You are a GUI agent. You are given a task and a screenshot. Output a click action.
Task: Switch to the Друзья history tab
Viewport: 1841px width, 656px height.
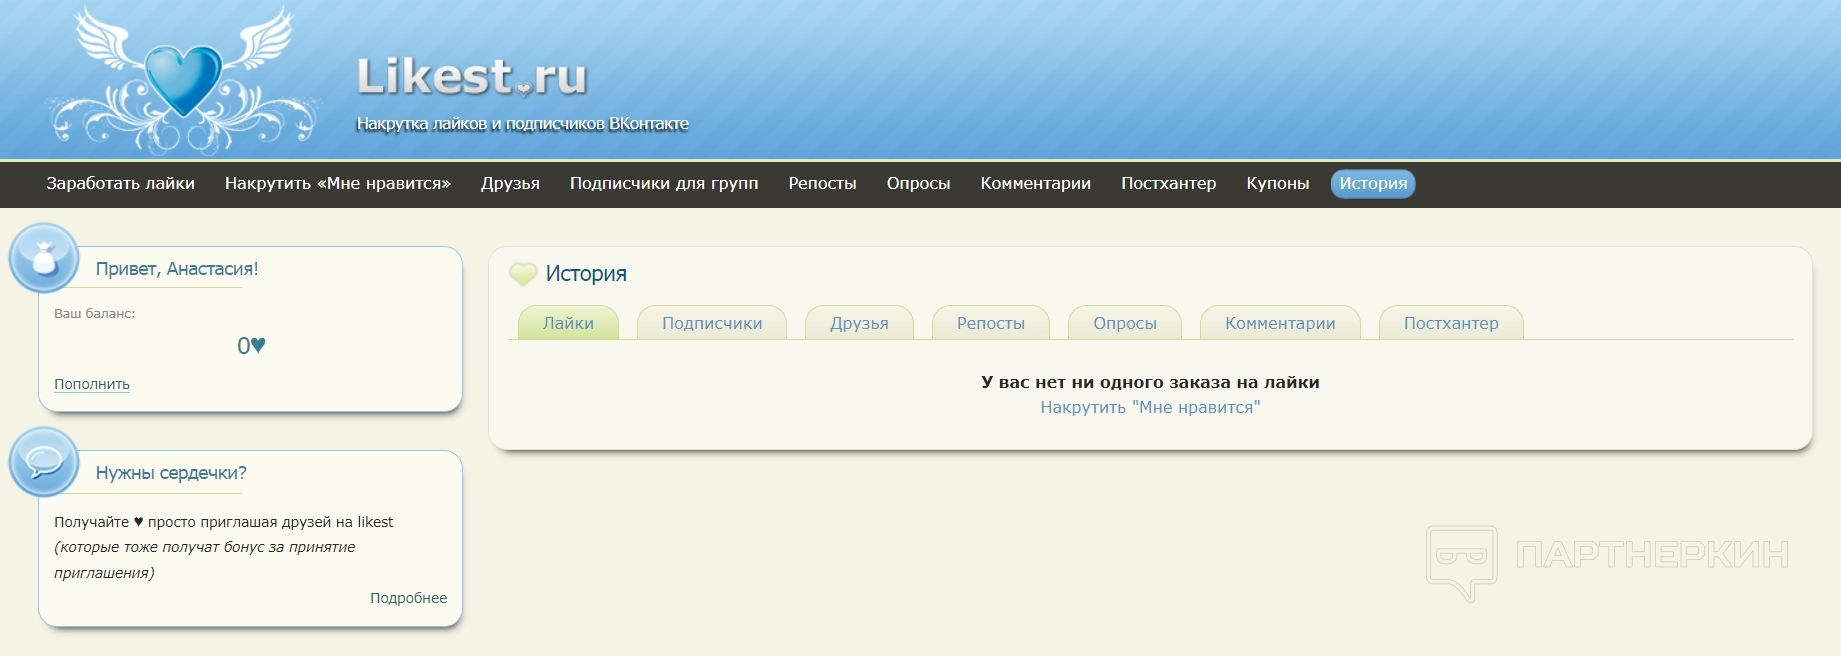pyautogui.click(x=859, y=323)
